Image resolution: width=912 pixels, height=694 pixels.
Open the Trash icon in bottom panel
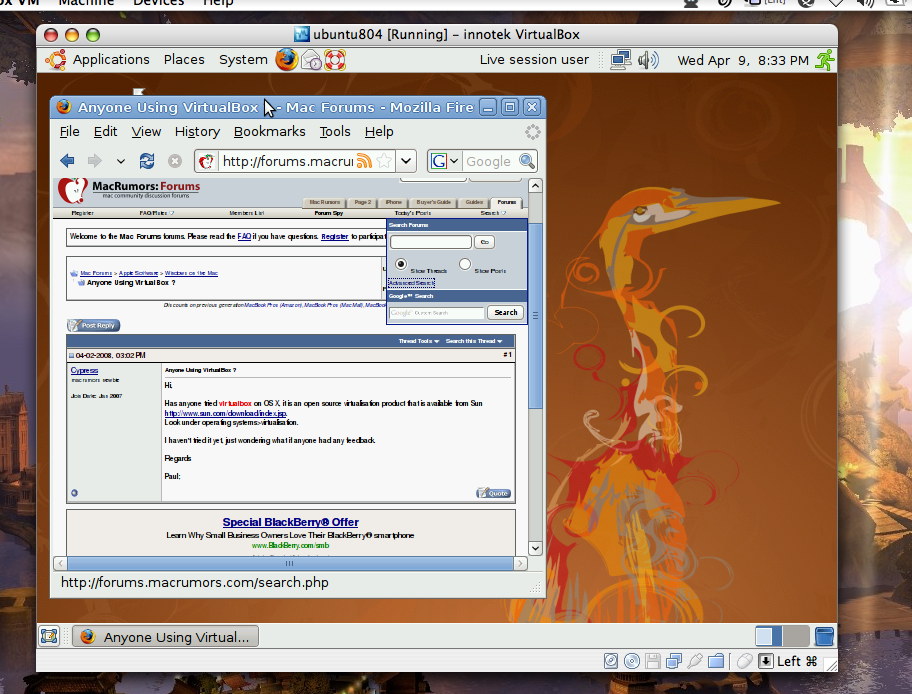pyautogui.click(x=824, y=636)
